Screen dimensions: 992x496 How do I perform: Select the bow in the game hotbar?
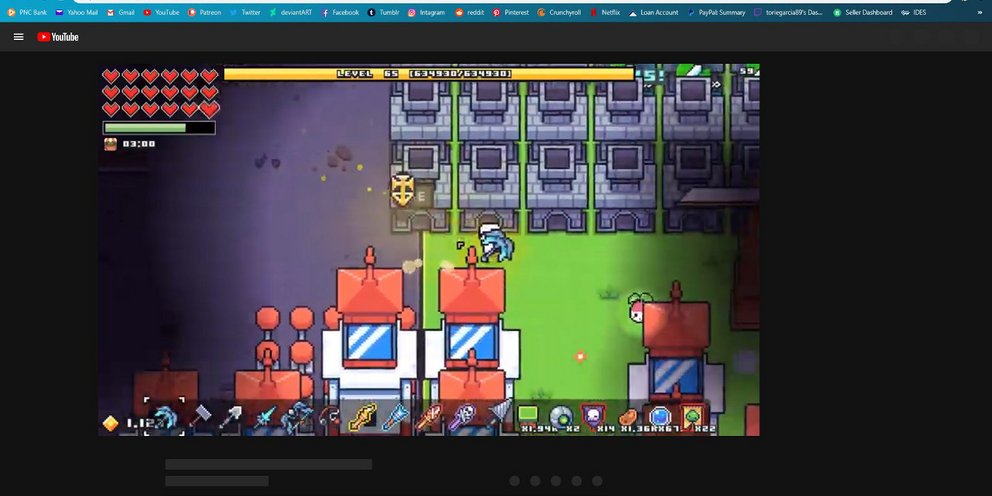(297, 416)
